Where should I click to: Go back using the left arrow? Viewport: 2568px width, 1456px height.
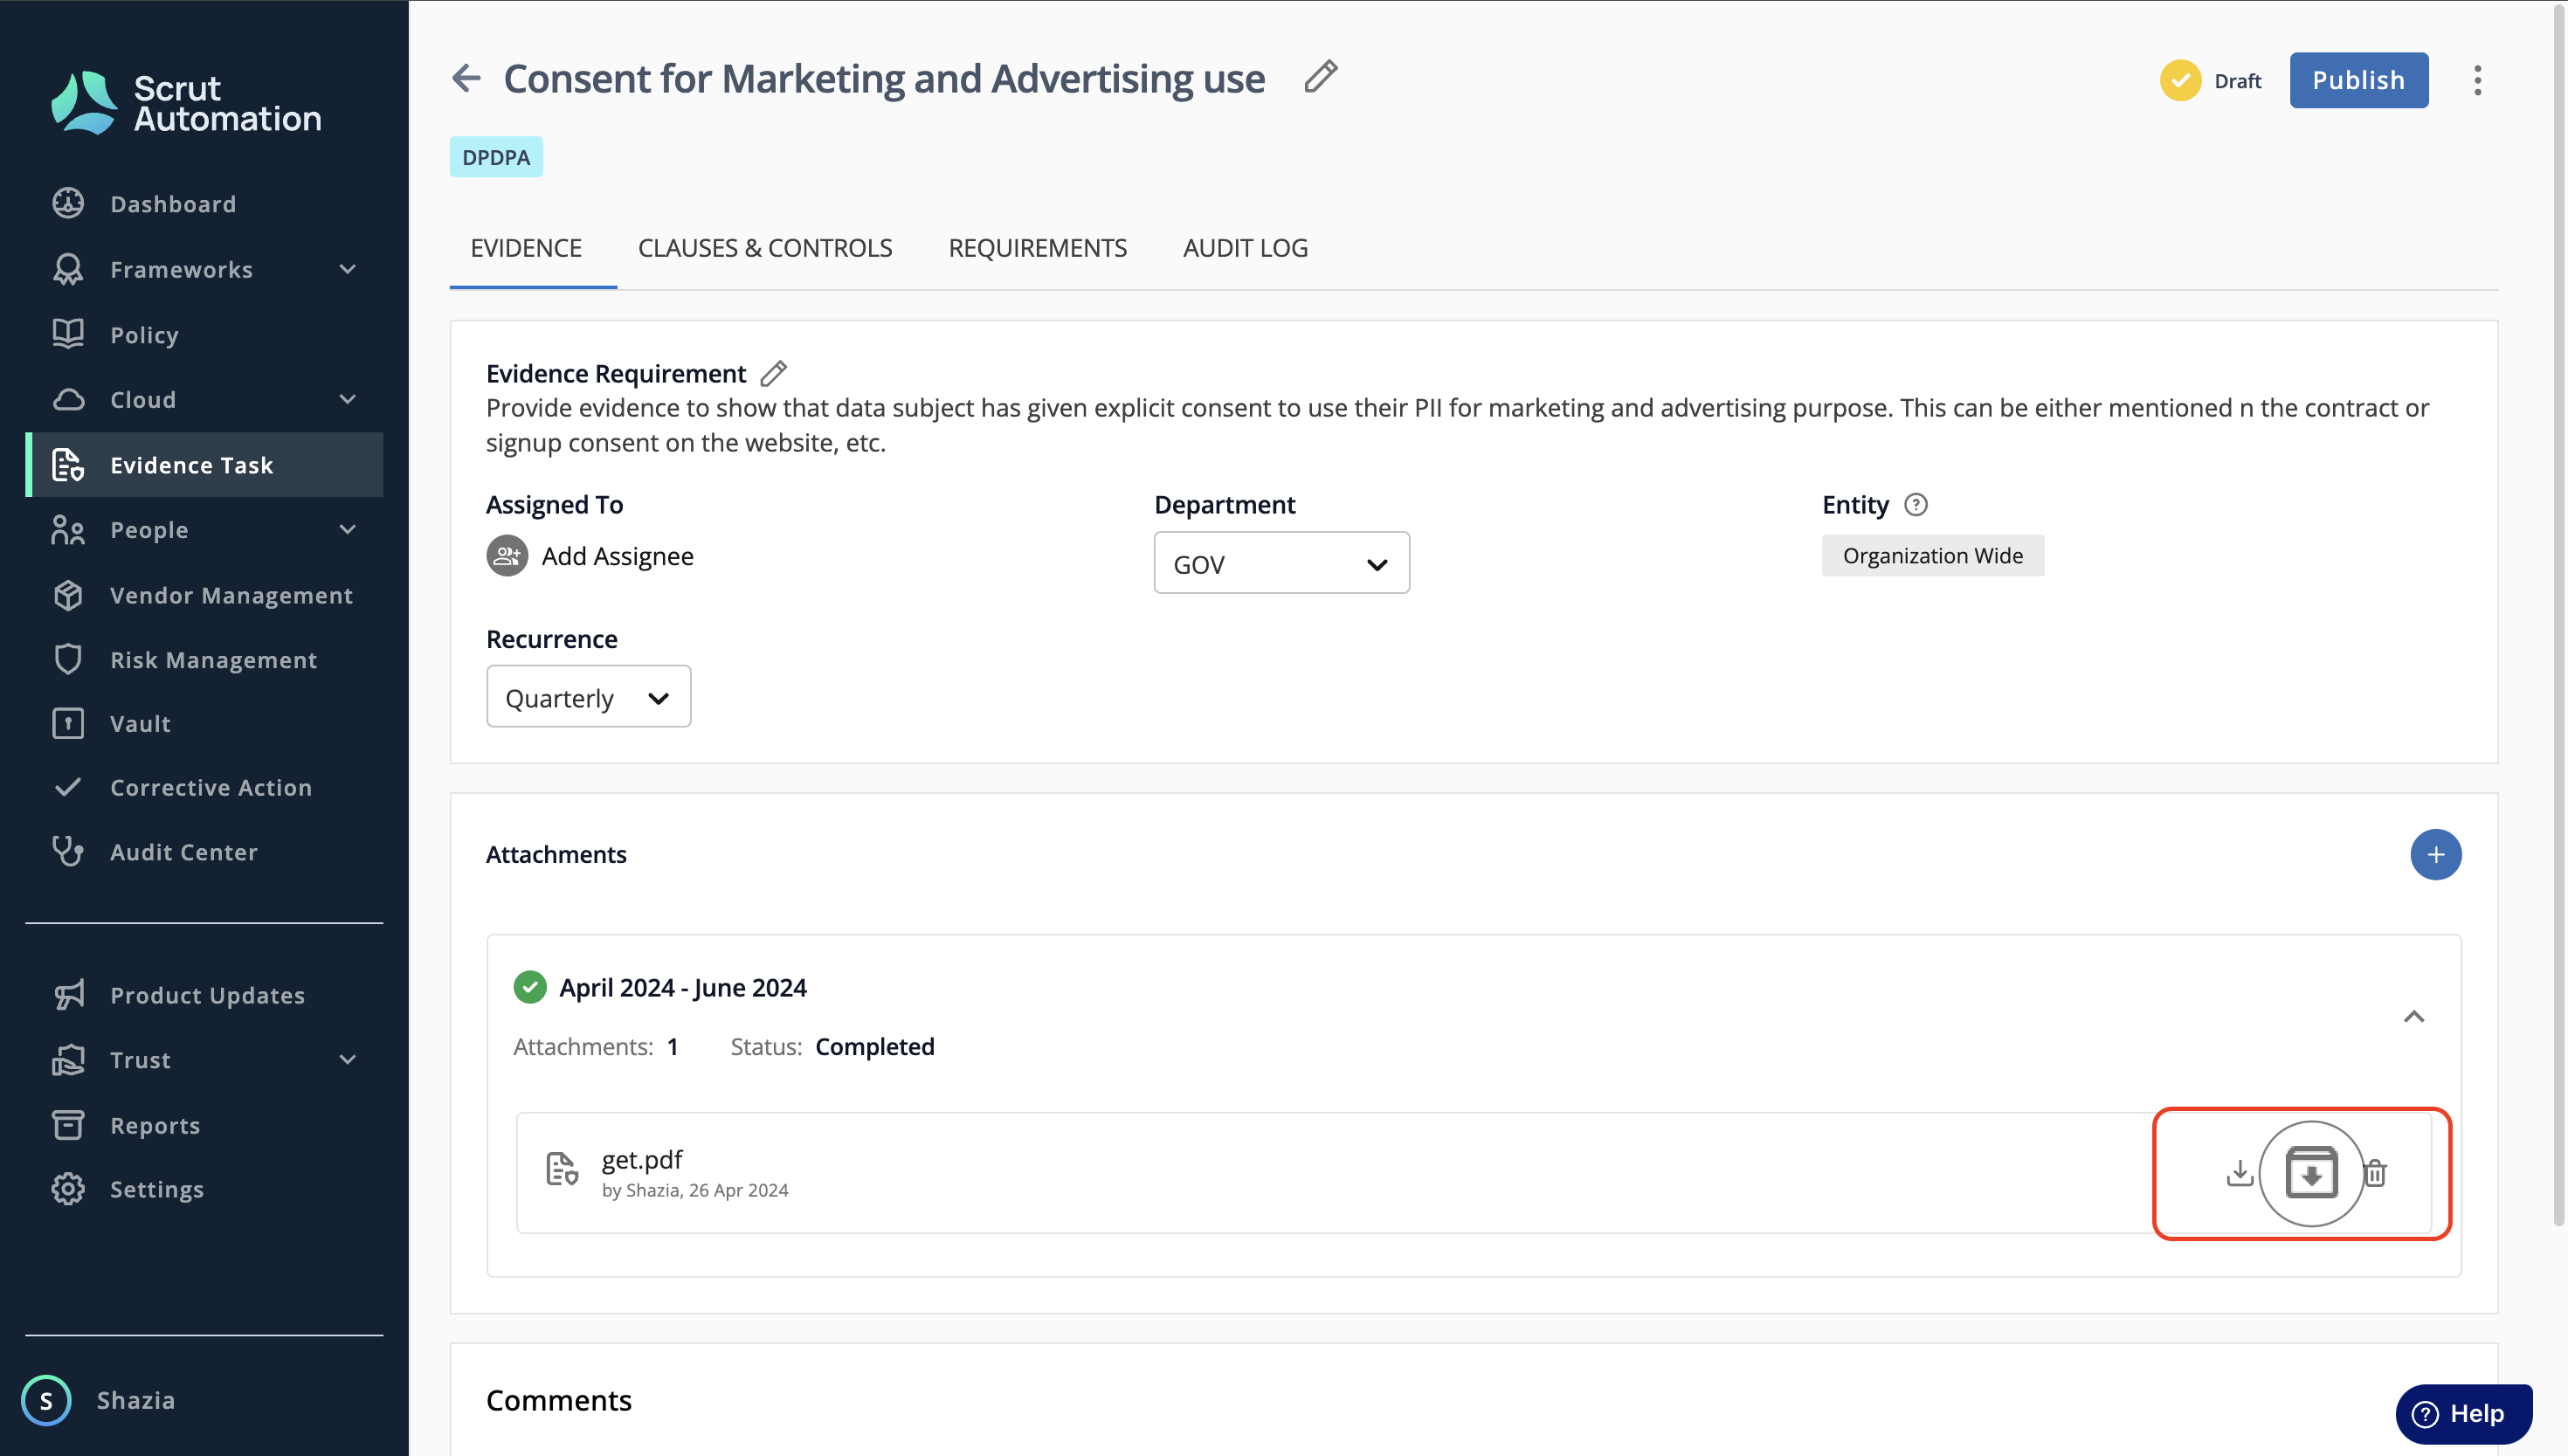[466, 78]
